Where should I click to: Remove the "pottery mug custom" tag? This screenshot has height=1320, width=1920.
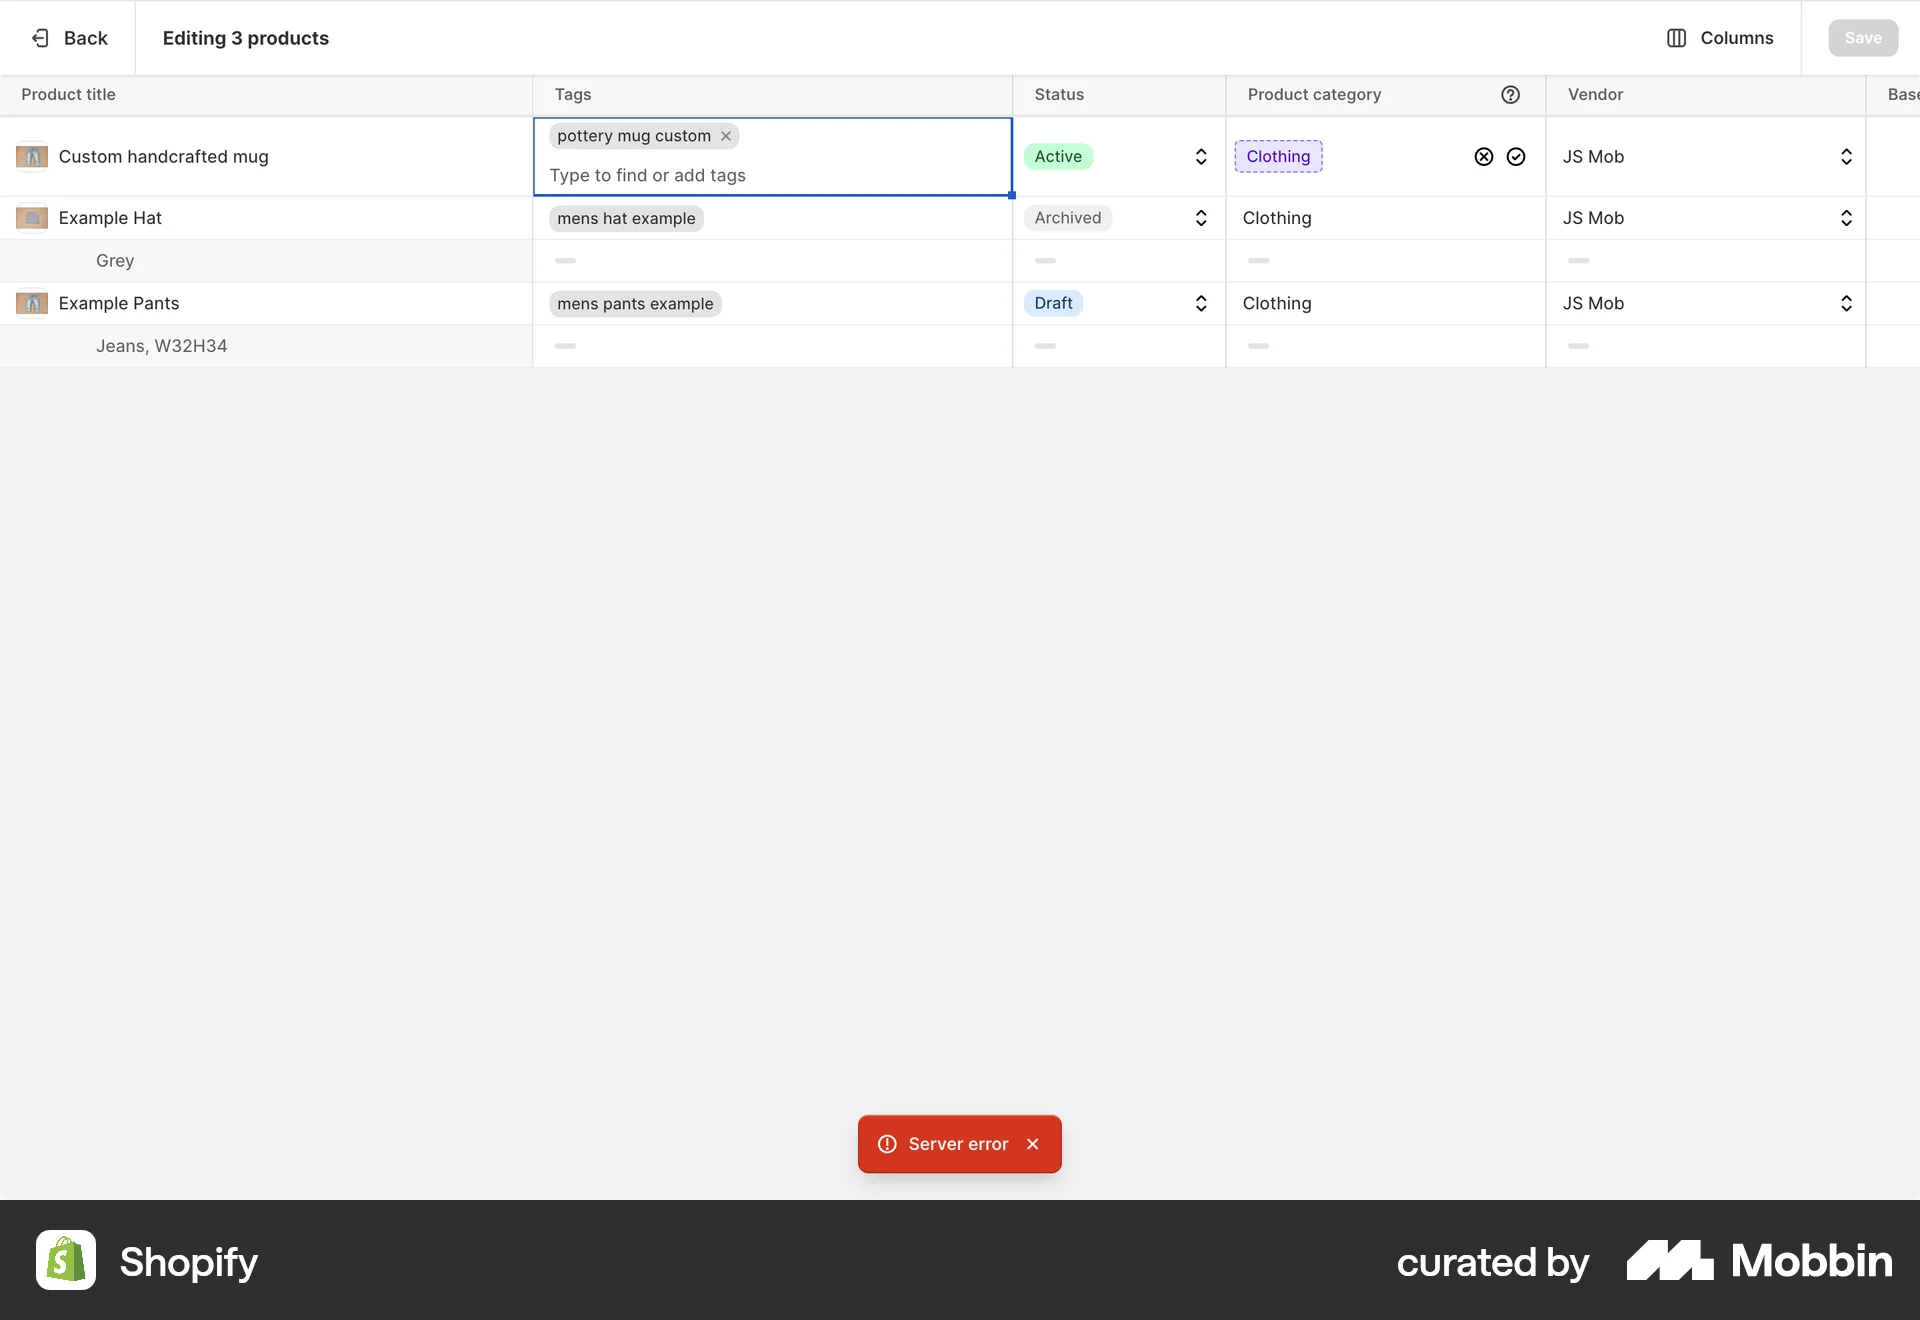coord(726,136)
